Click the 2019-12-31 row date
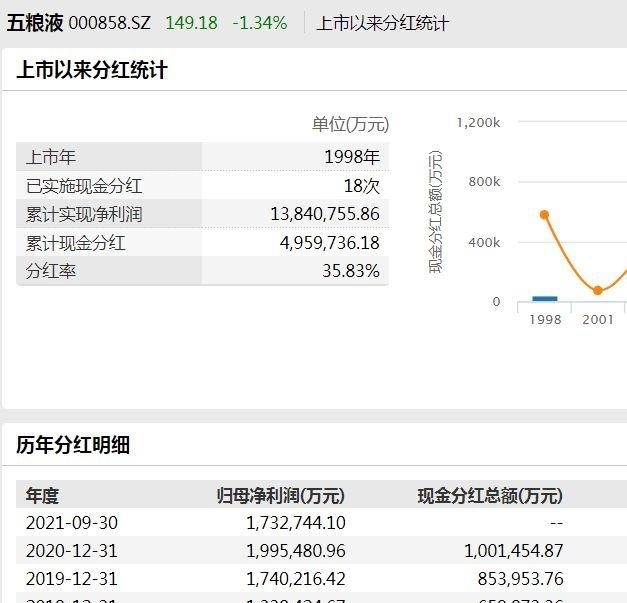Viewport: 627px width, 603px height. tap(72, 579)
